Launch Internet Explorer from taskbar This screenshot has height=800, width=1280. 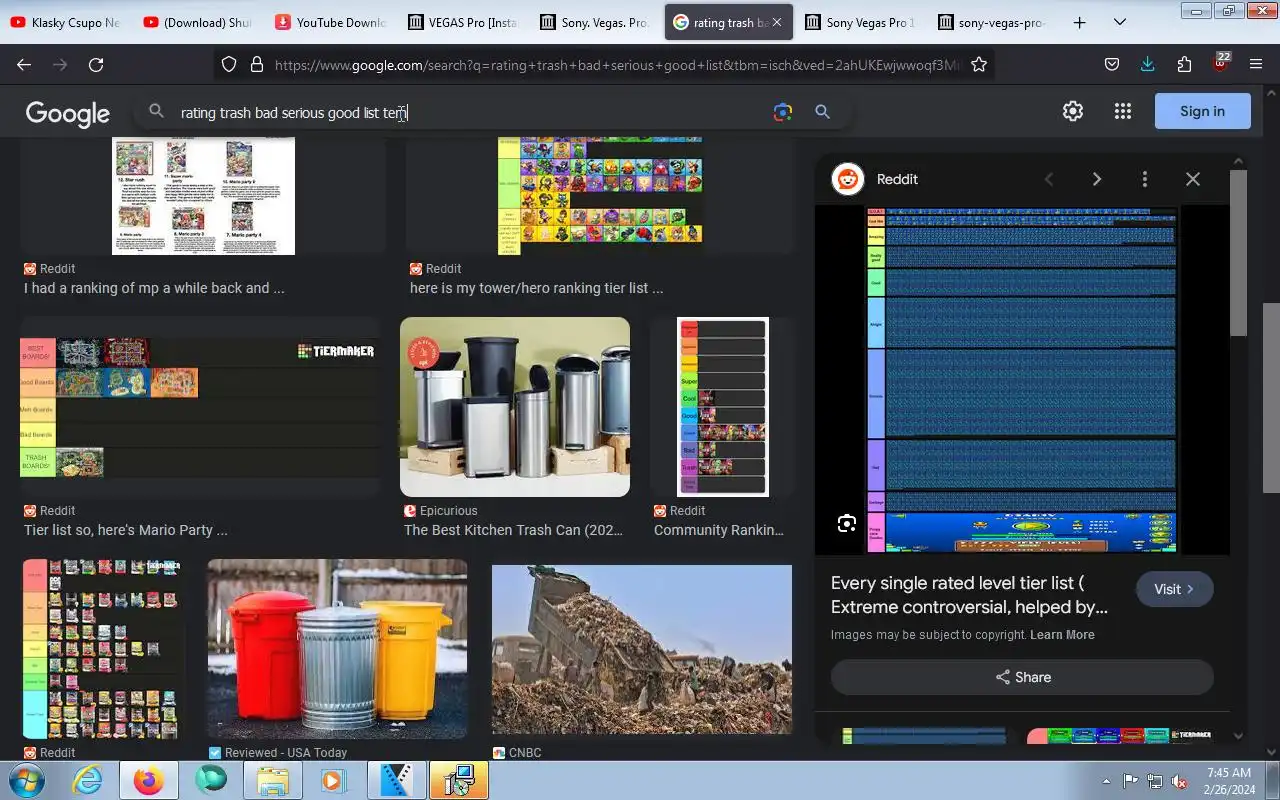click(87, 780)
